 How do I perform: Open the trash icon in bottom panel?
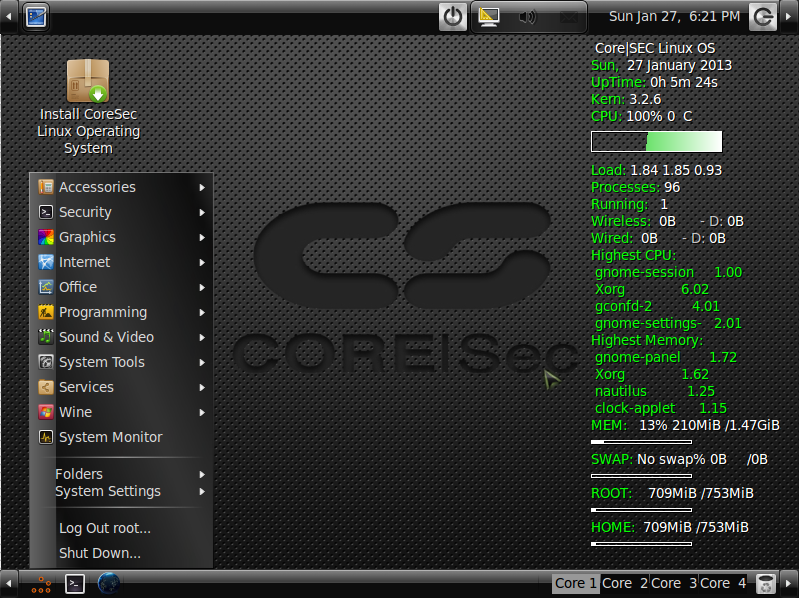click(x=765, y=584)
